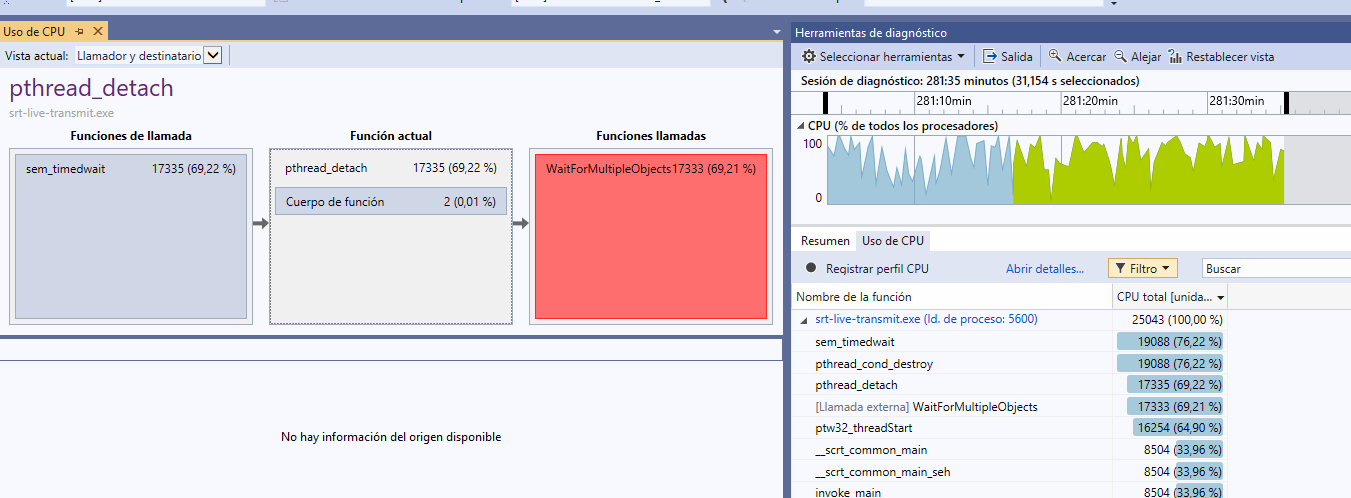Click the Cuerpo de función entry
The height and width of the screenshot is (498, 1351).
click(391, 202)
